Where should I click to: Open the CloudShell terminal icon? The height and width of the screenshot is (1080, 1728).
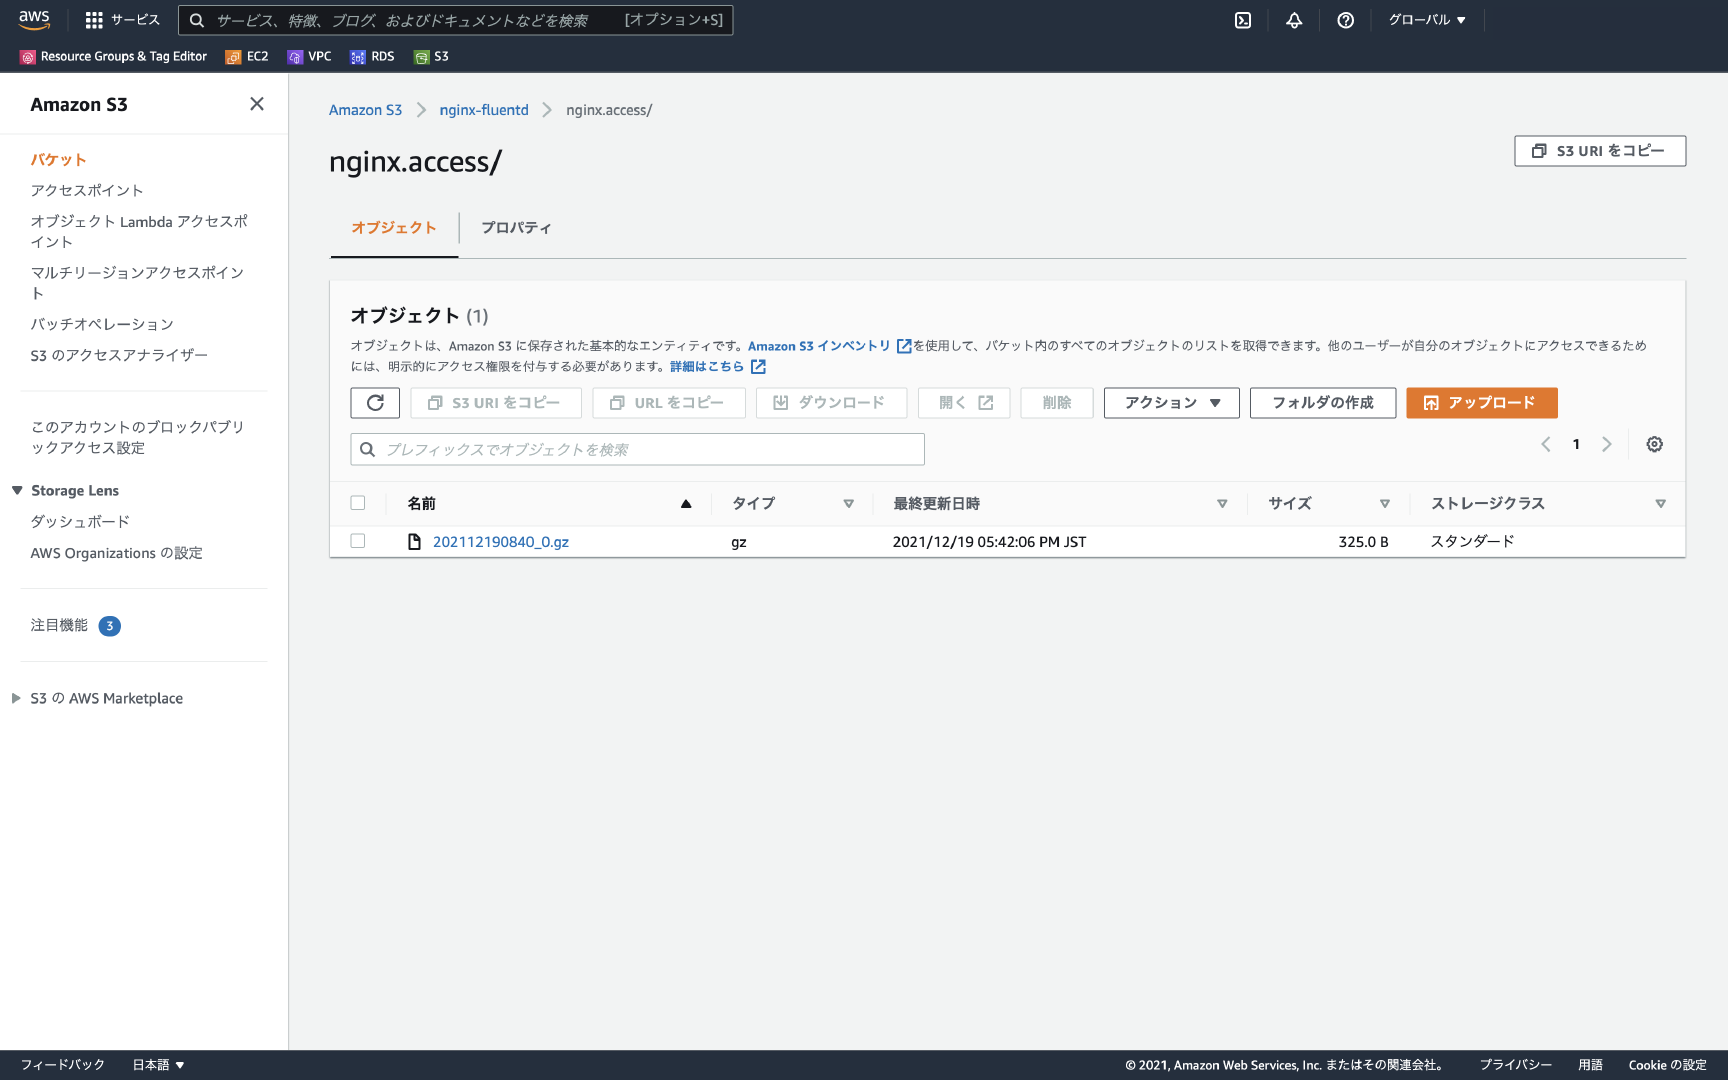coord(1243,20)
